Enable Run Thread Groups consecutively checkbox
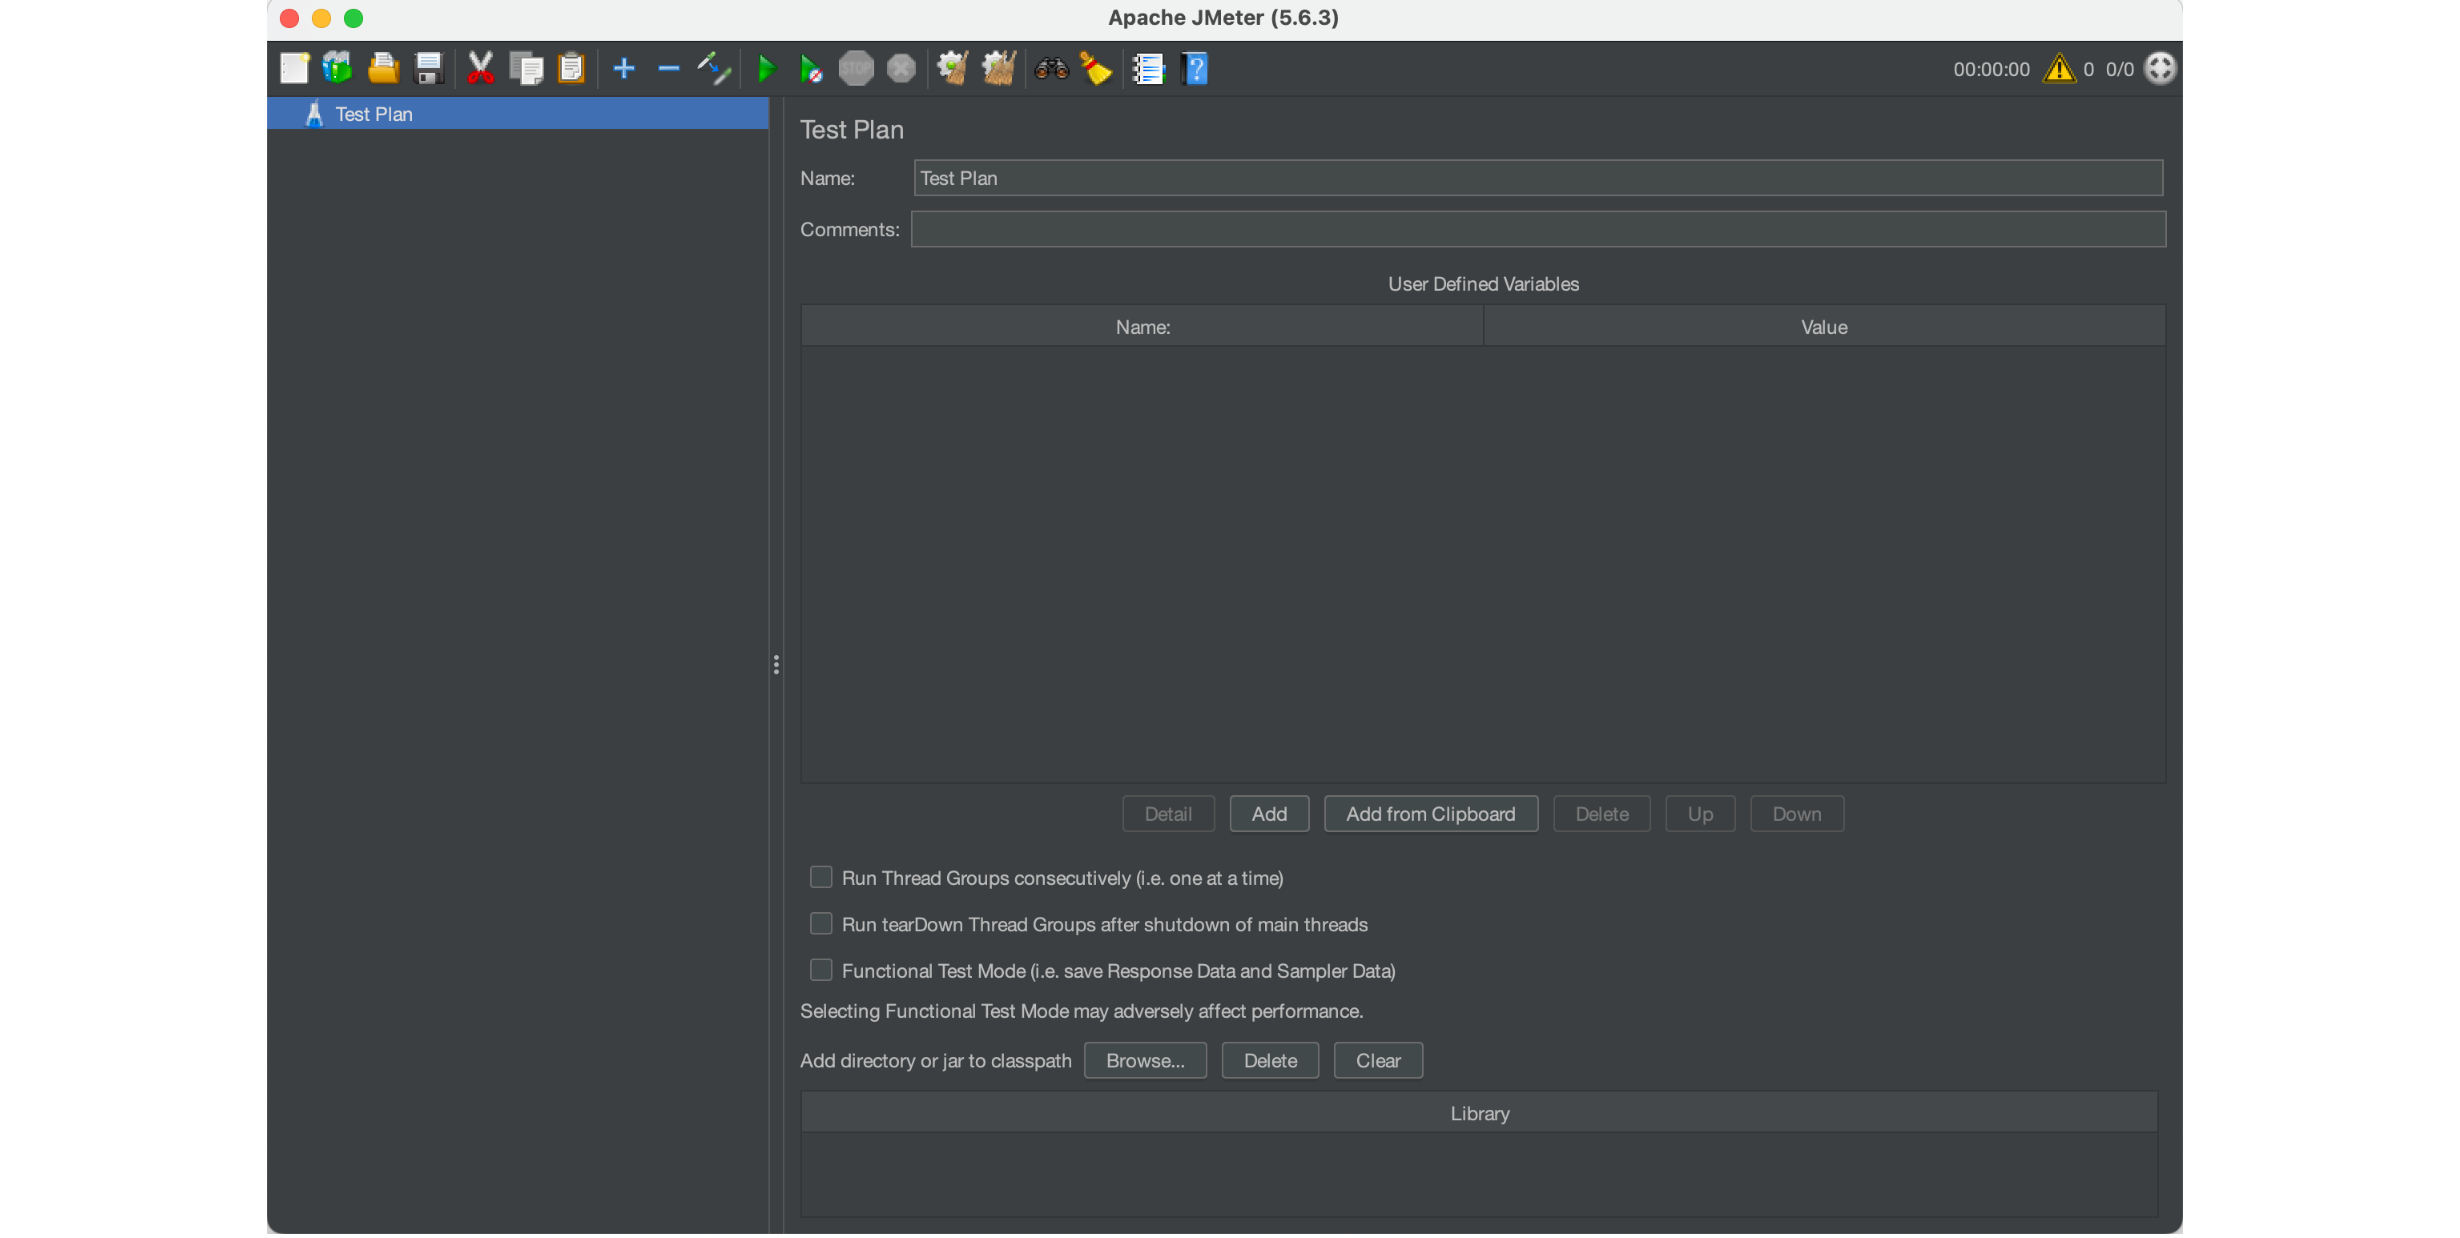The width and height of the screenshot is (2460, 1238). (821, 877)
